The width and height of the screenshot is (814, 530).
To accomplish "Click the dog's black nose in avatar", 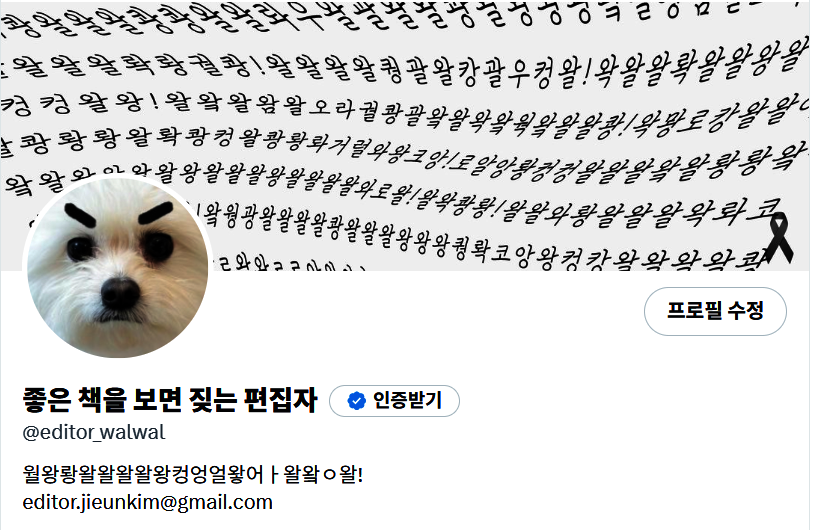I will (x=120, y=292).
